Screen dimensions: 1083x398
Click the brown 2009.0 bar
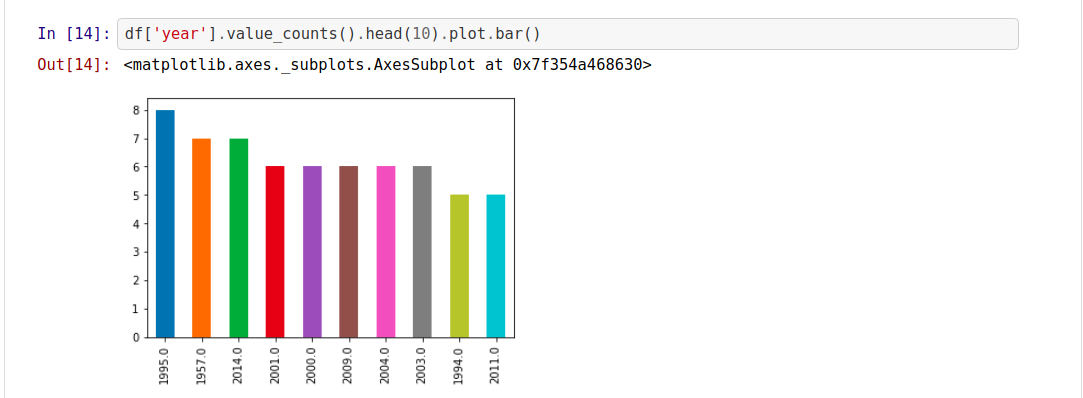pos(349,252)
